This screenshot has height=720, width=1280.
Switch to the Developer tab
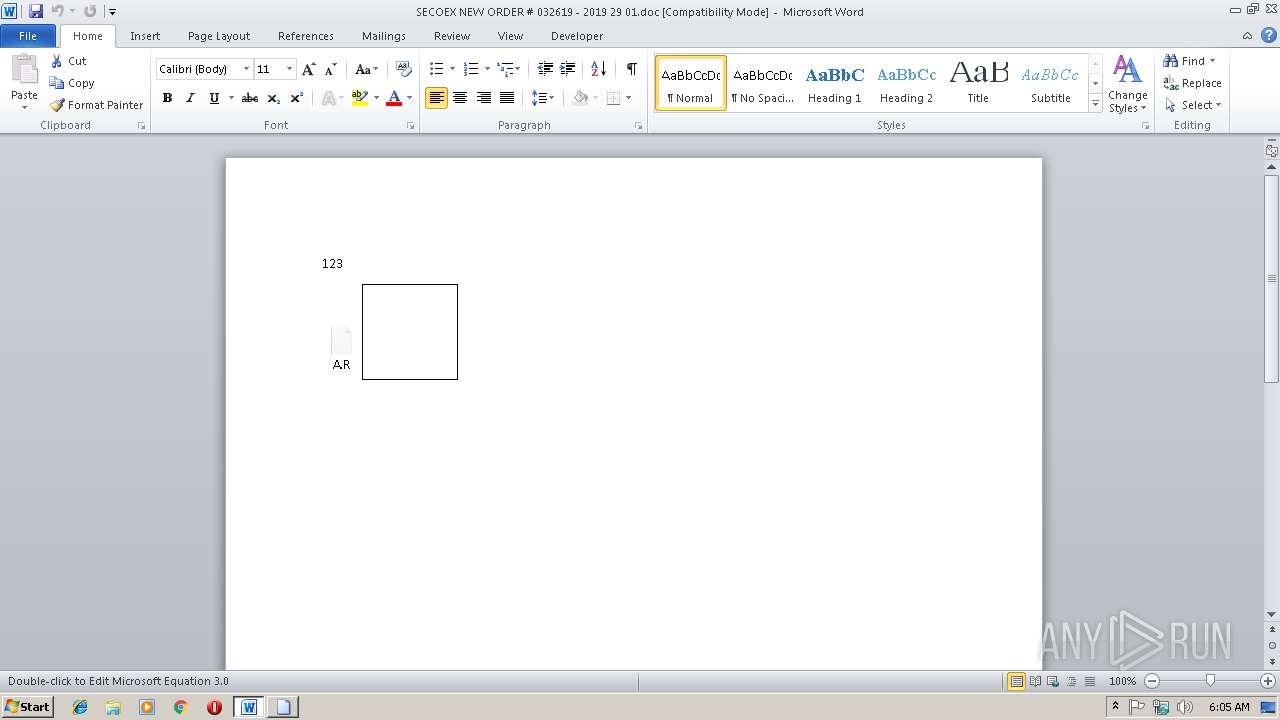tap(577, 36)
